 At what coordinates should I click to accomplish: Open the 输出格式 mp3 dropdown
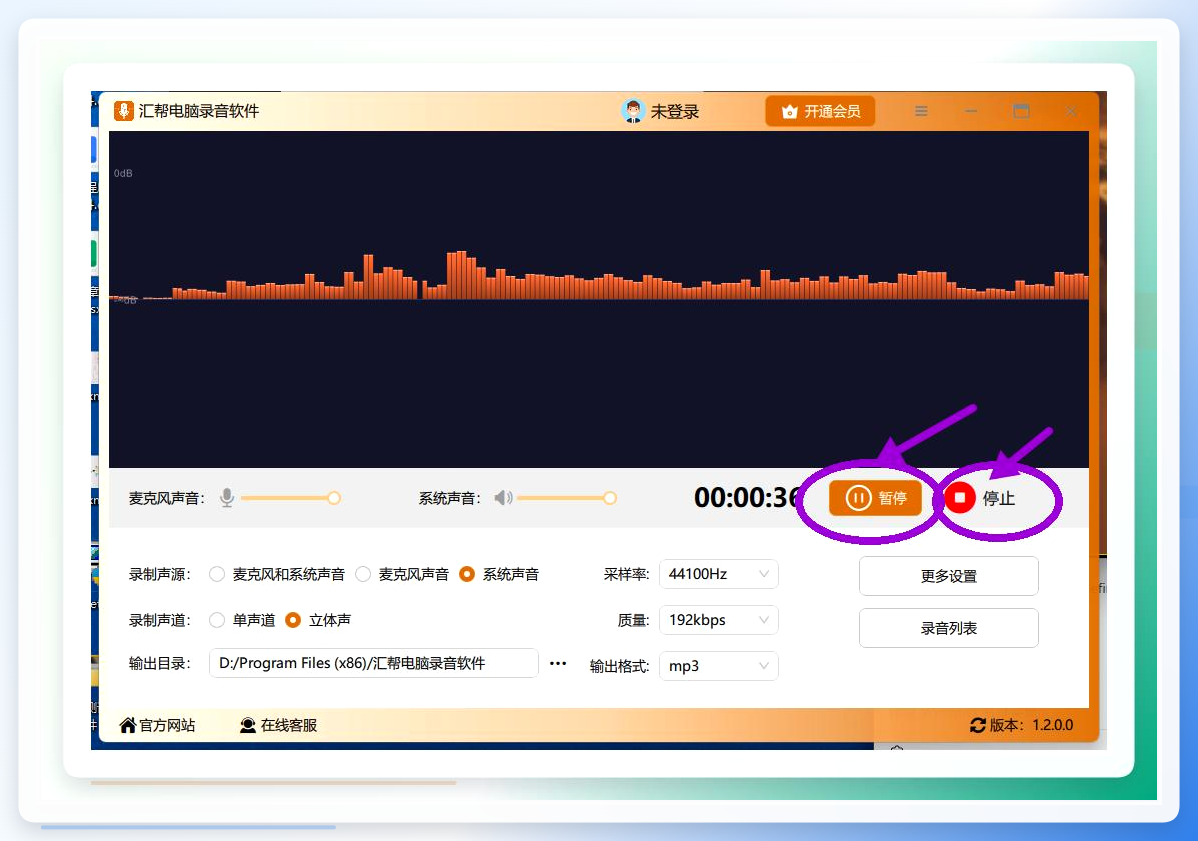coord(719,666)
